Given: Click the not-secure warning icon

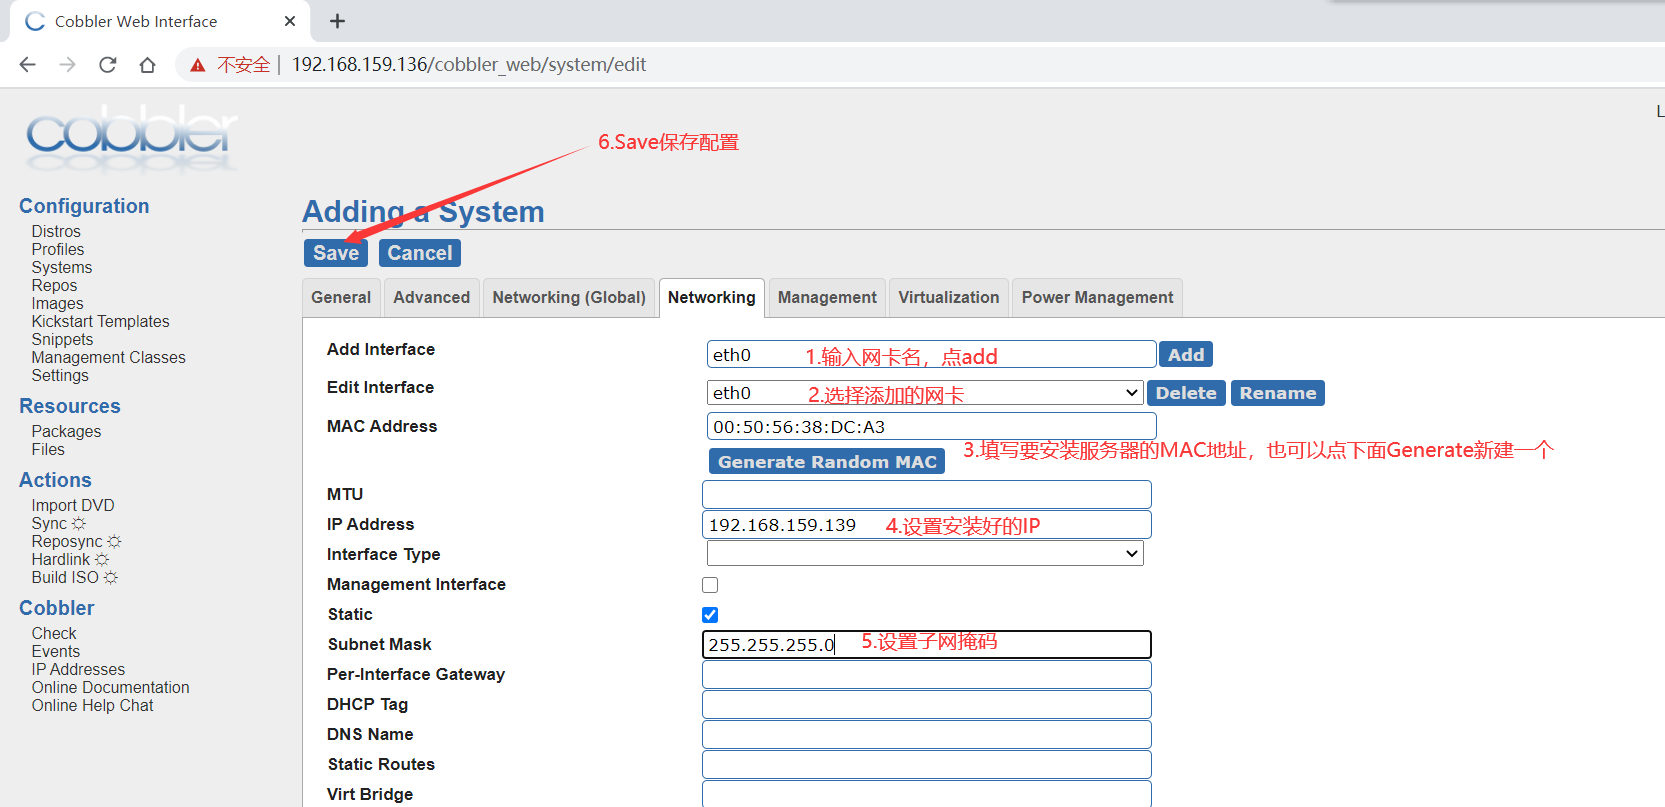Looking at the screenshot, I should (198, 65).
